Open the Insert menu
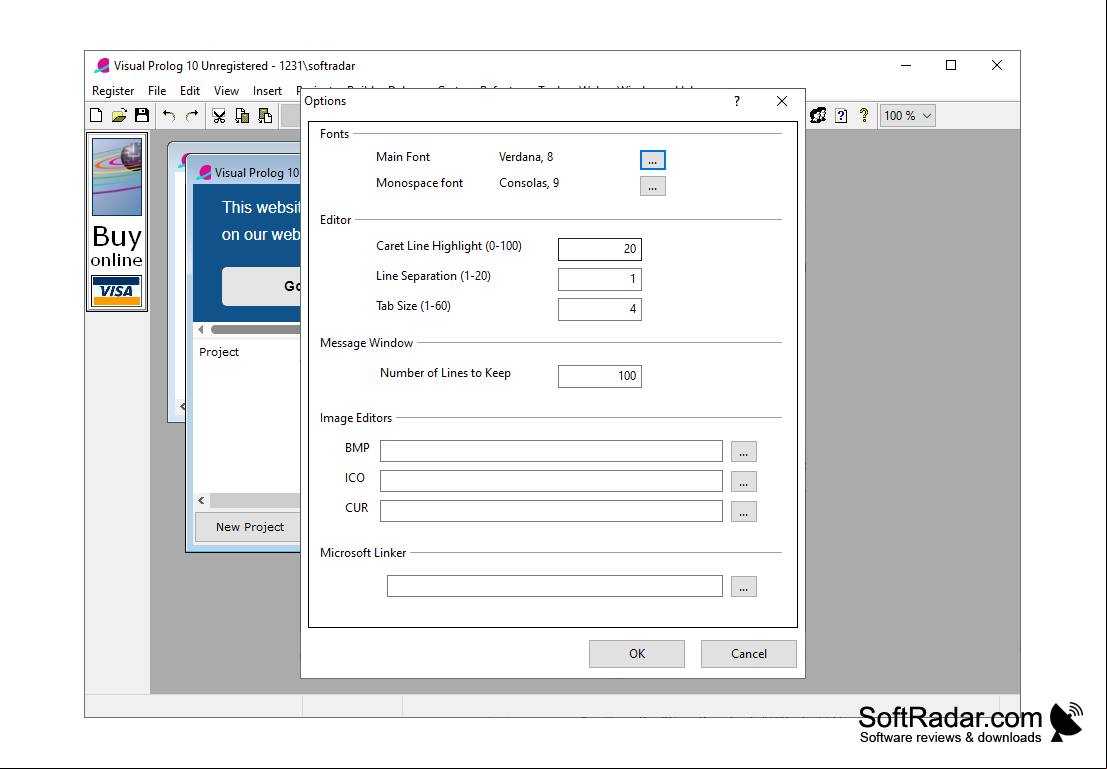1107x769 pixels. point(267,90)
